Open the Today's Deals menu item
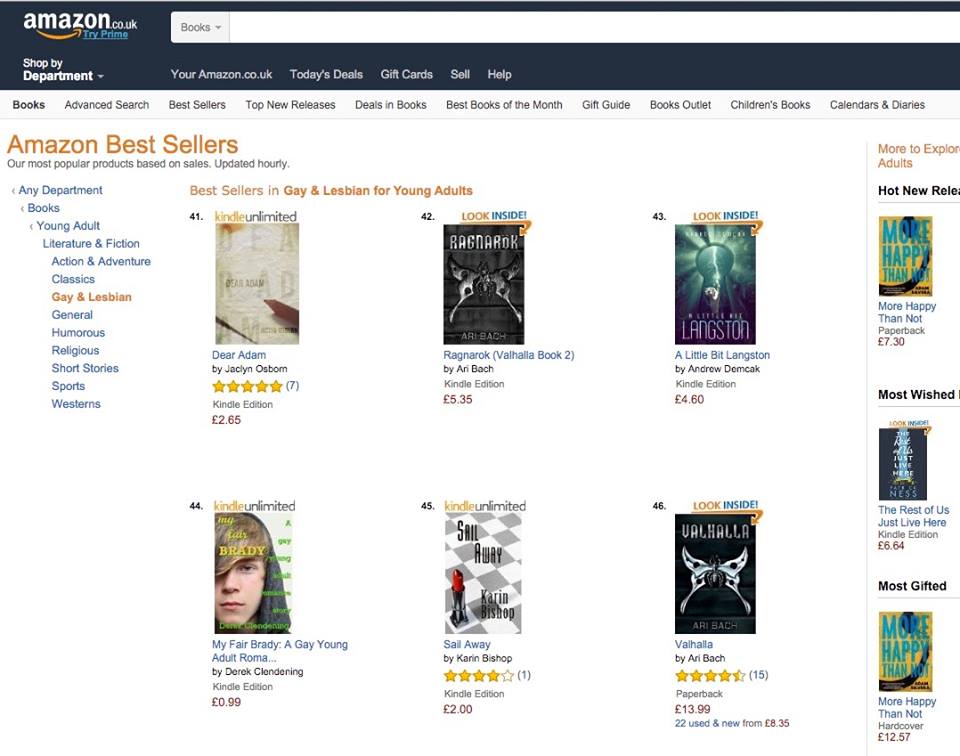The width and height of the screenshot is (960, 756). click(x=326, y=75)
